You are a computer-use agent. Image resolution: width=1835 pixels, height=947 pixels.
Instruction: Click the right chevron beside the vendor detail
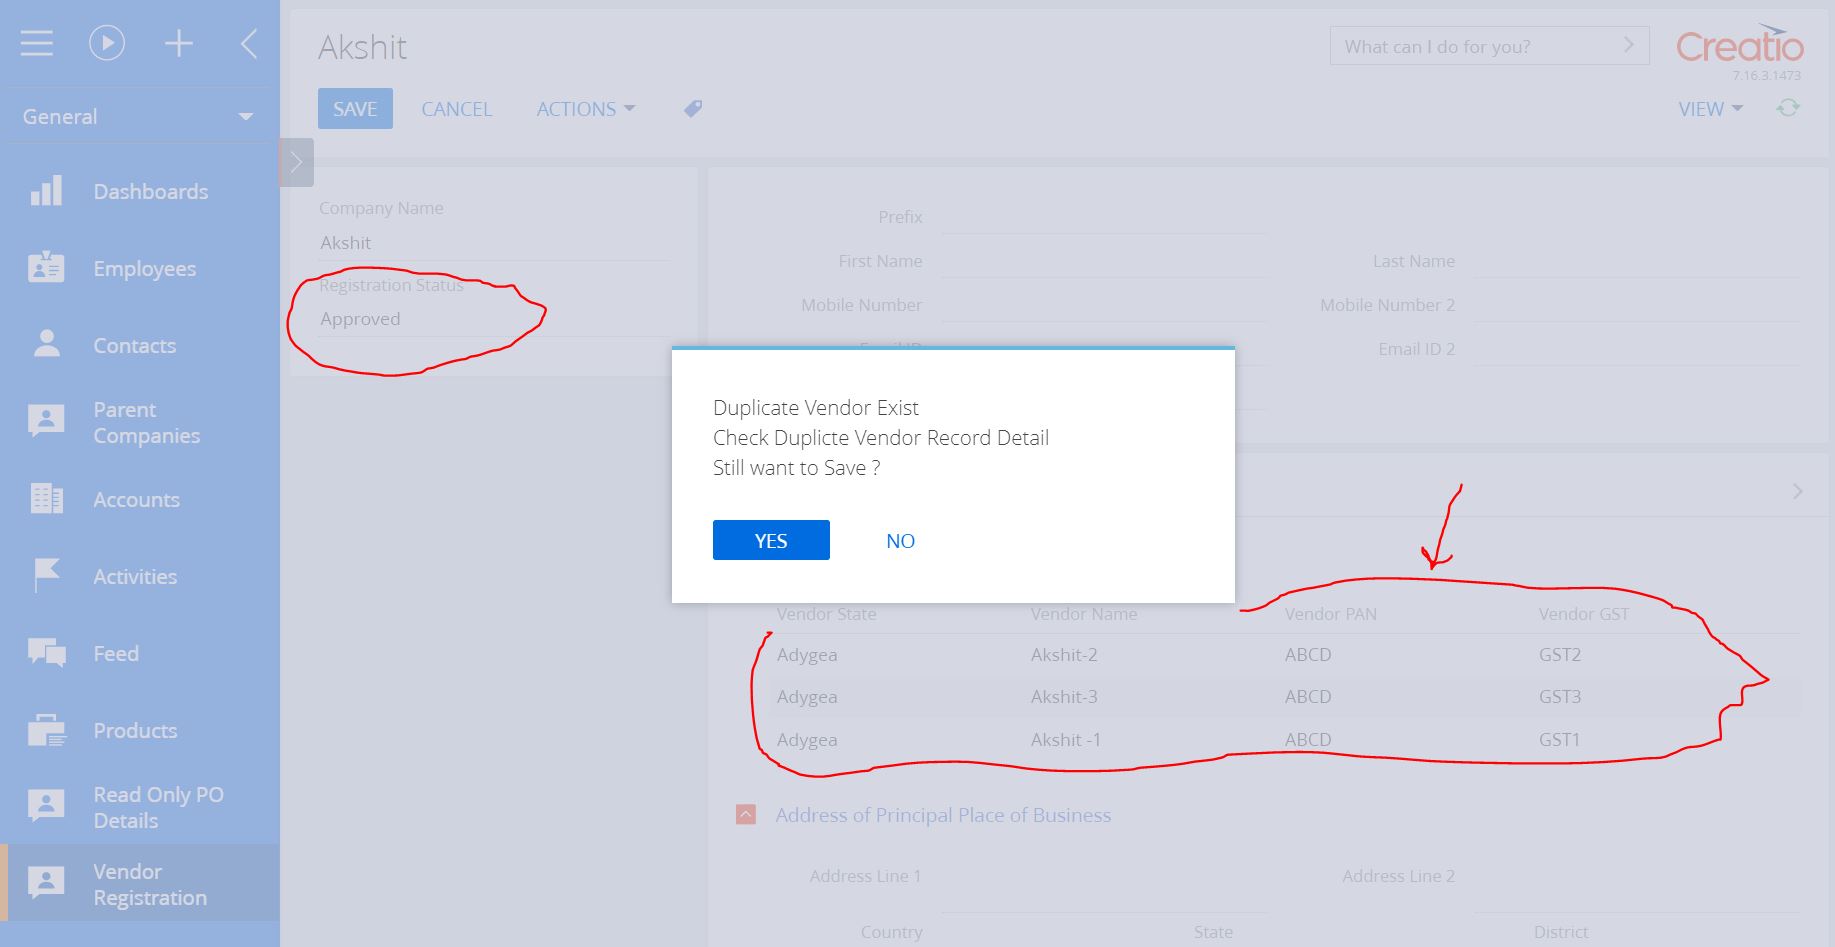click(1797, 491)
